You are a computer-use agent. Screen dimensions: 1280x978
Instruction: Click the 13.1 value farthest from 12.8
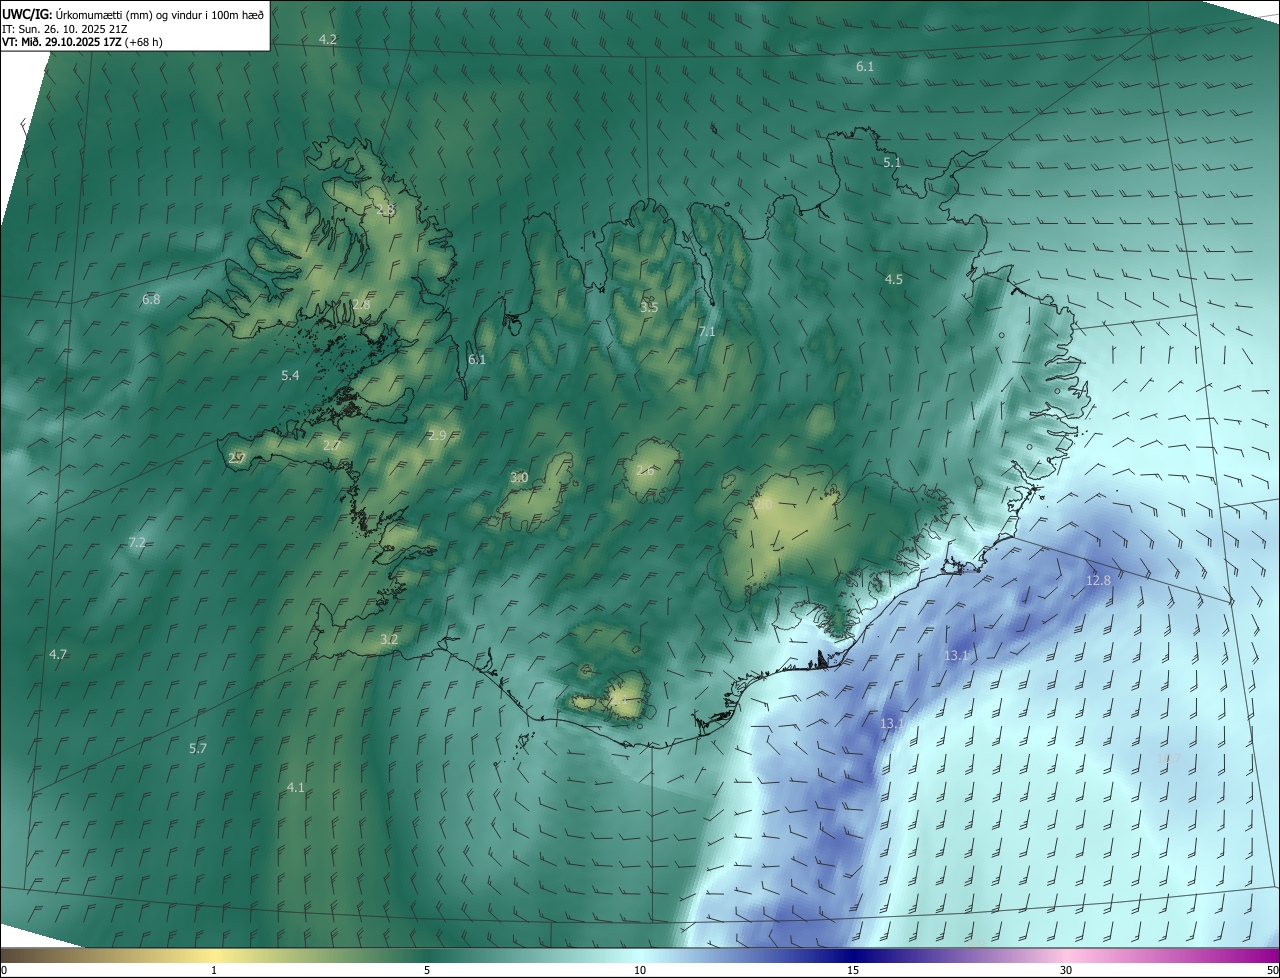click(x=892, y=723)
